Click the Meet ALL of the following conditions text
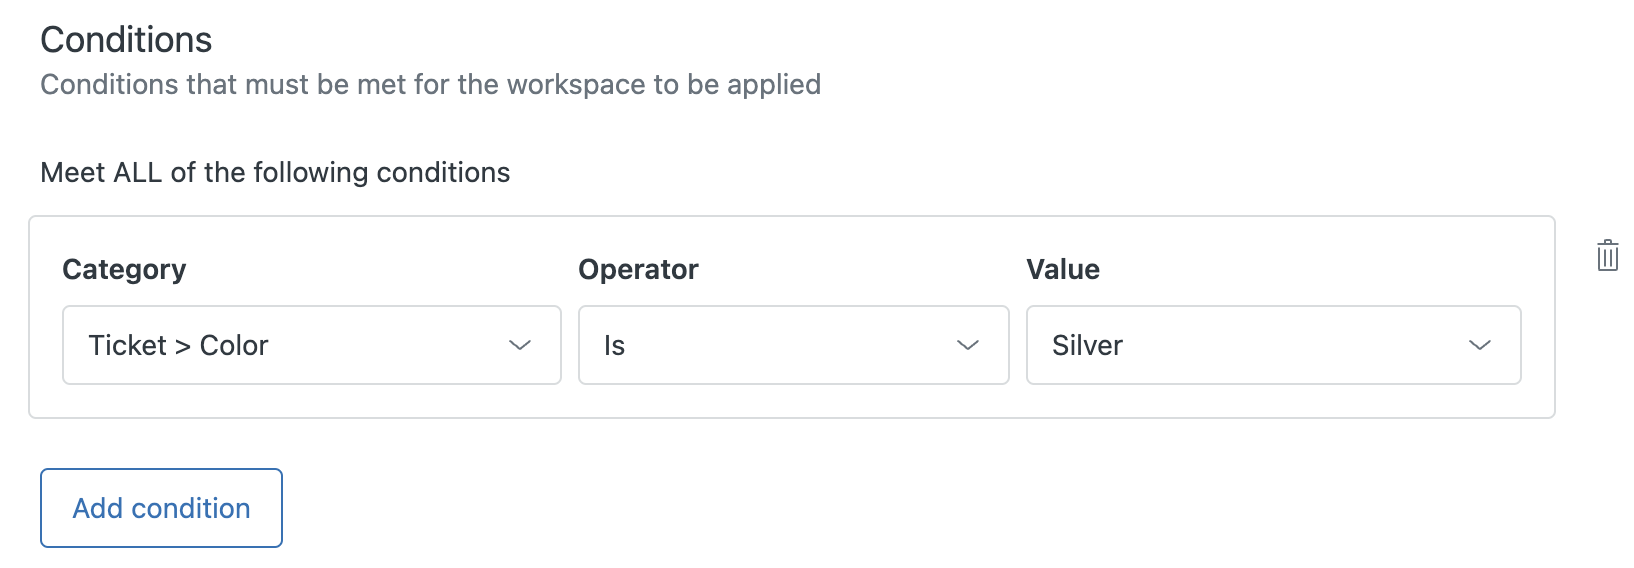1634x568 pixels. (275, 172)
